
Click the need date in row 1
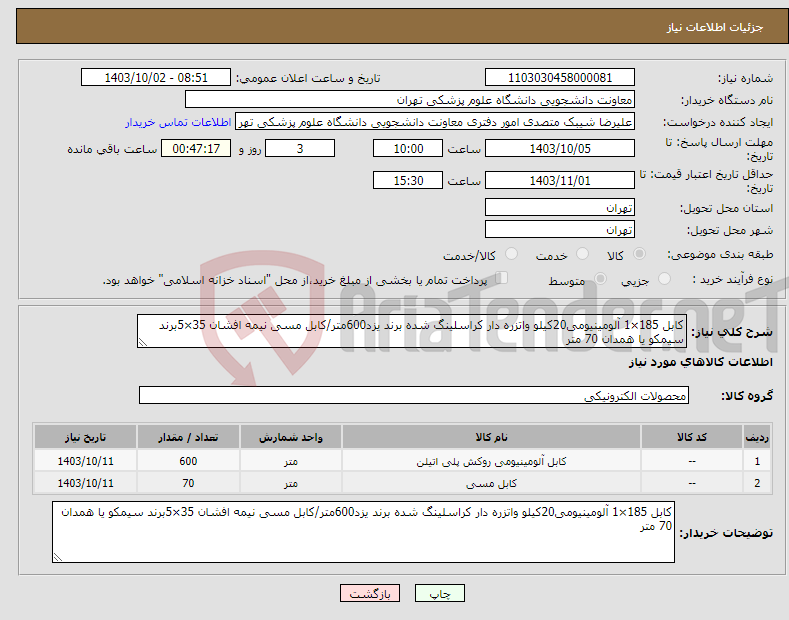(x=86, y=461)
